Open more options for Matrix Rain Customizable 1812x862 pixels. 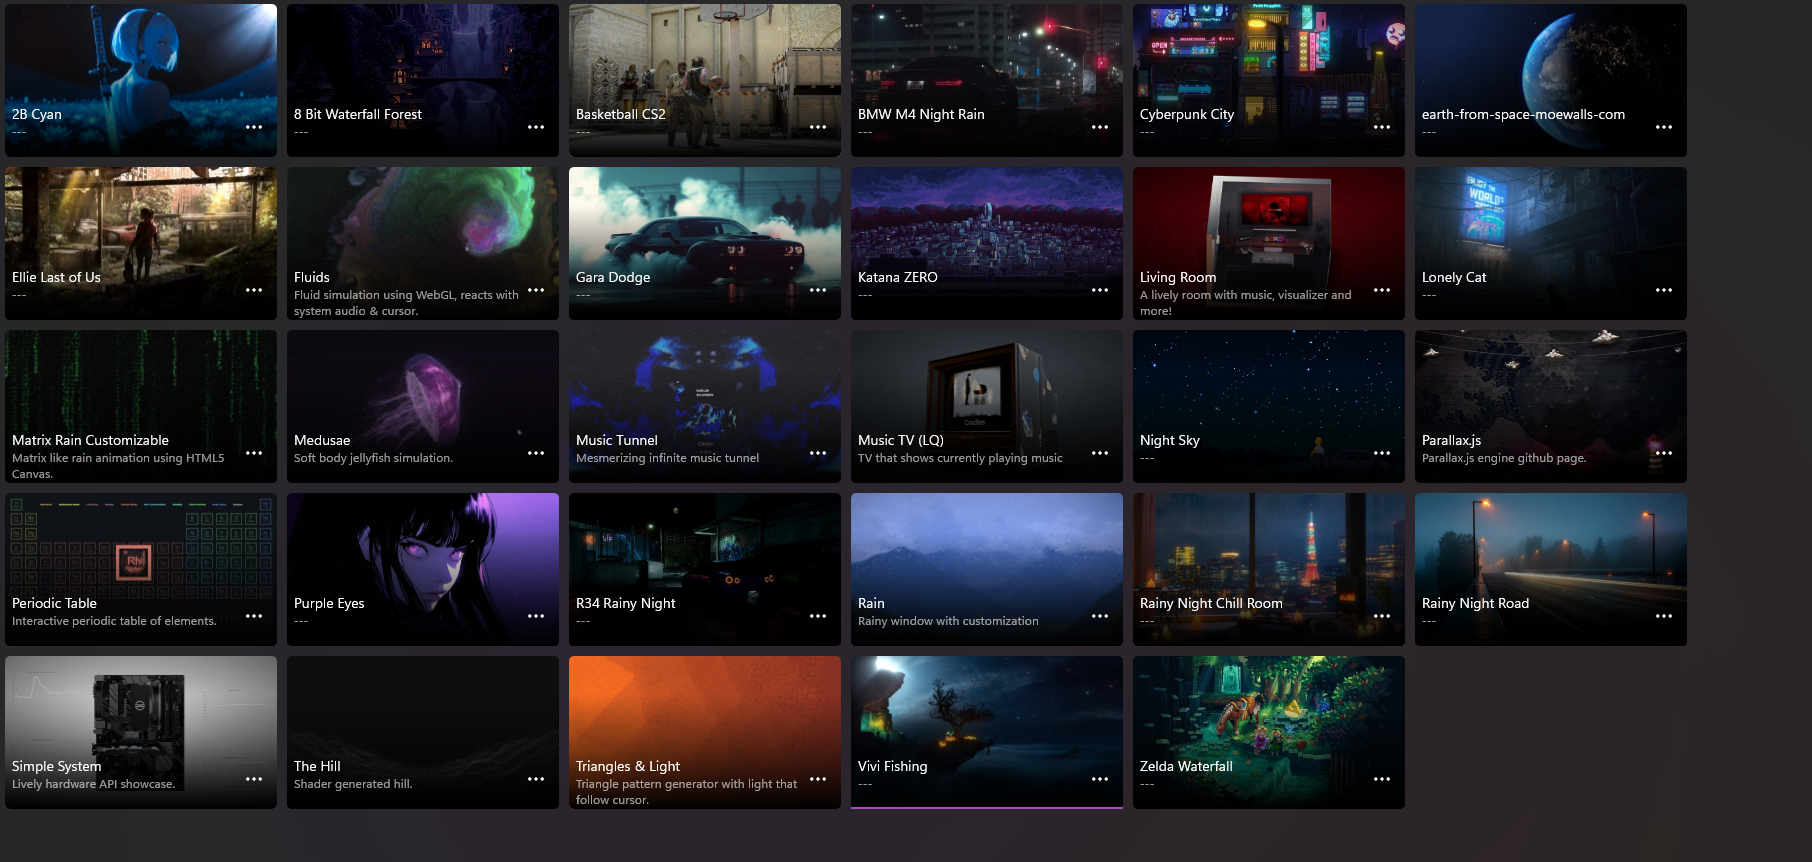[254, 453]
